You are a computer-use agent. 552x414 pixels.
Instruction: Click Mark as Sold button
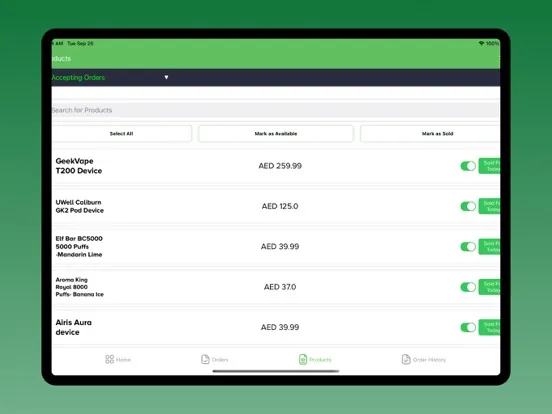430,134
